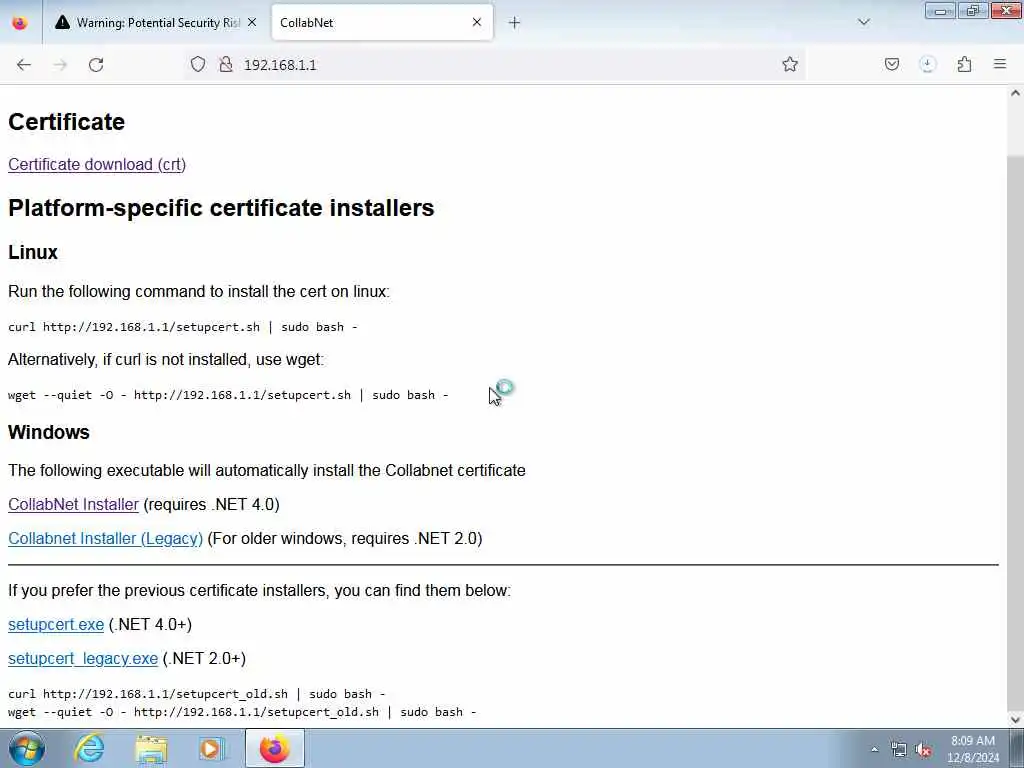Image resolution: width=1024 pixels, height=768 pixels.
Task: Open the Firefox hamburger application menu
Action: tap(1000, 64)
